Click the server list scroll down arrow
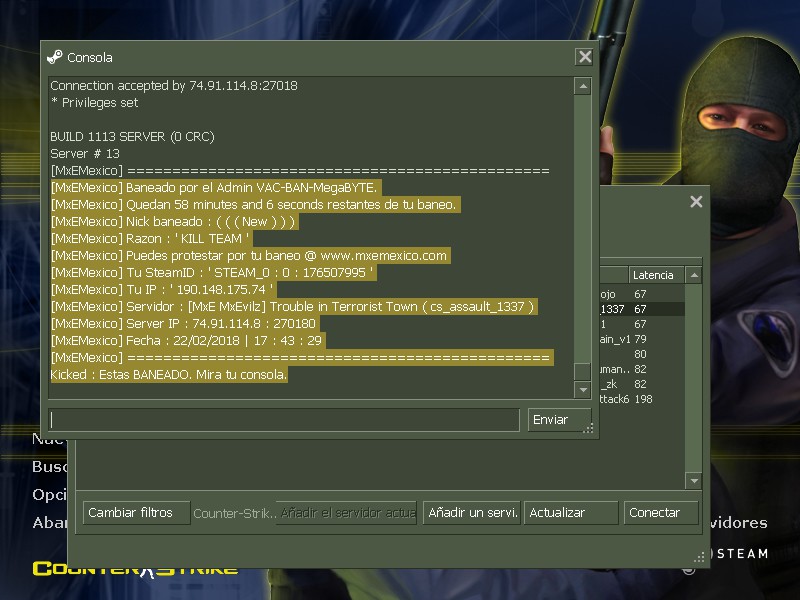 (x=693, y=480)
